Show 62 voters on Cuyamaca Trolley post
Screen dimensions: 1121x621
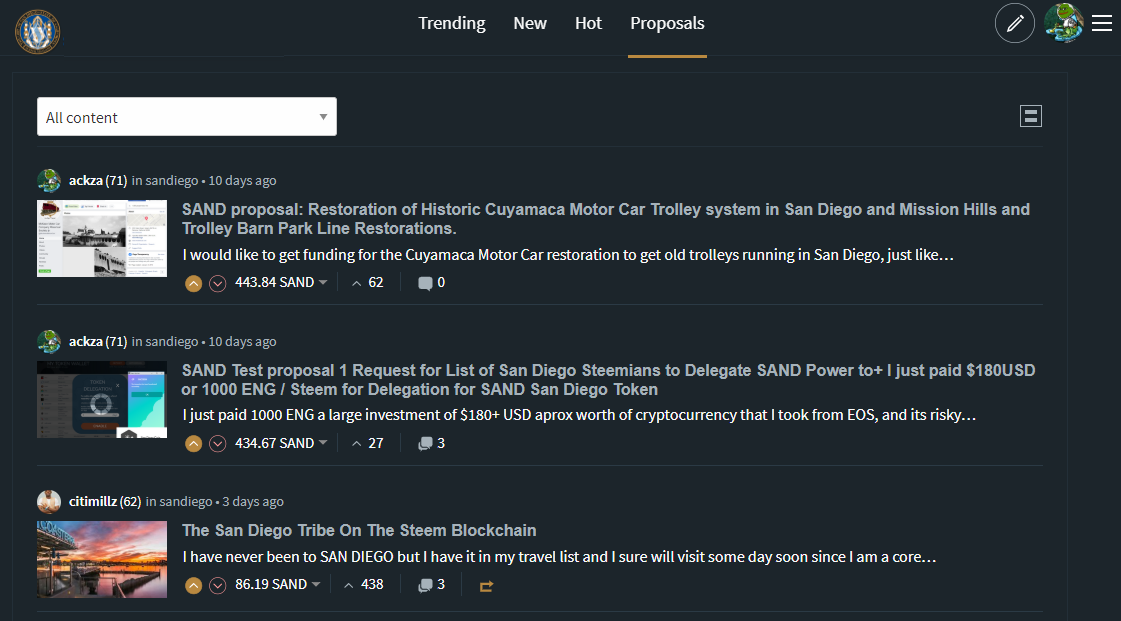coord(367,283)
